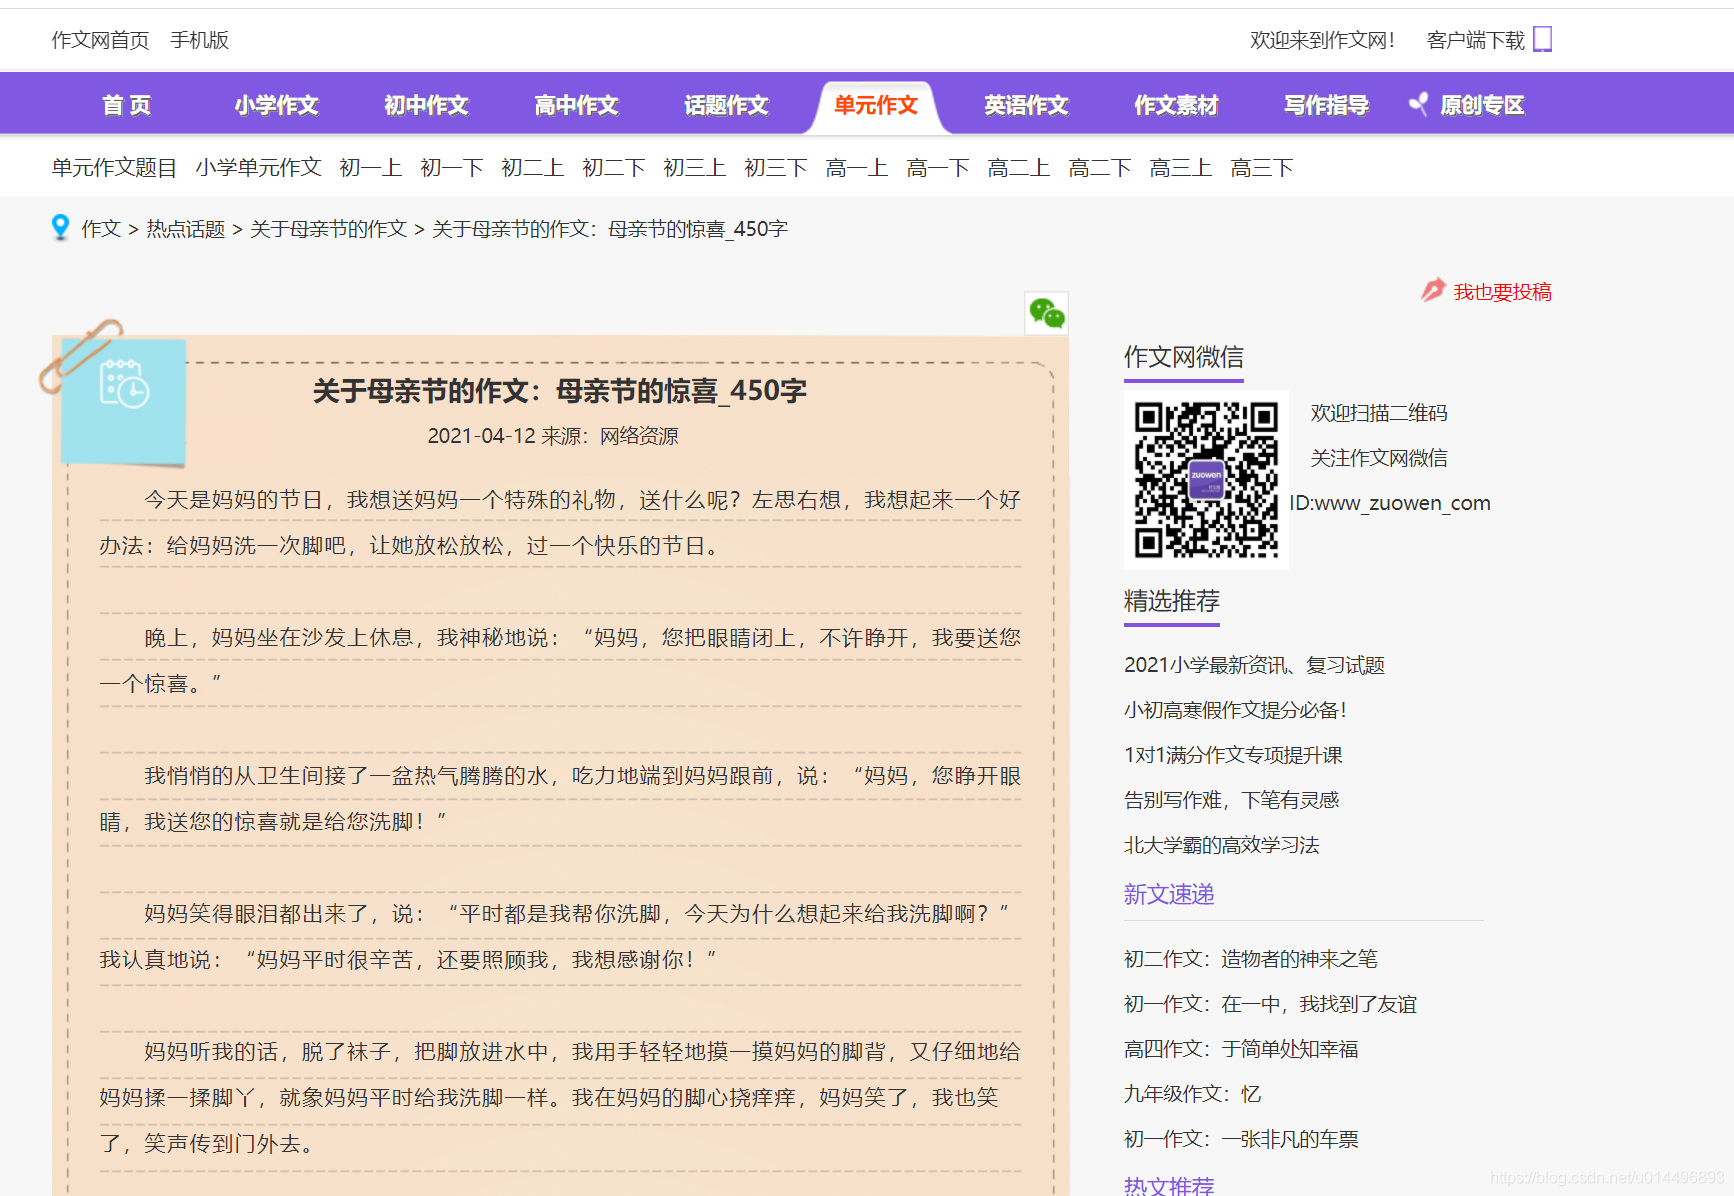Open 初二作文：造物者的神来之笔
Screen dimensions: 1734x1196
(x=1250, y=959)
